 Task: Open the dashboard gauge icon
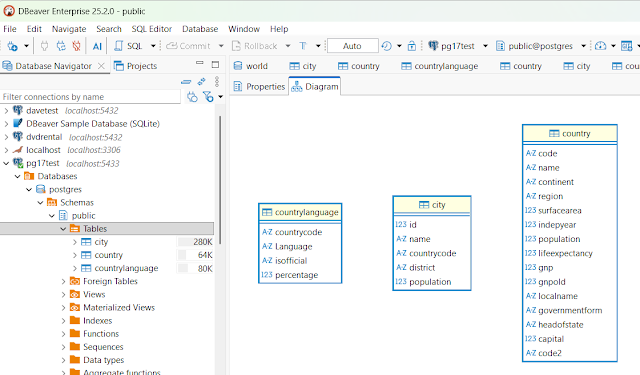(x=600, y=46)
